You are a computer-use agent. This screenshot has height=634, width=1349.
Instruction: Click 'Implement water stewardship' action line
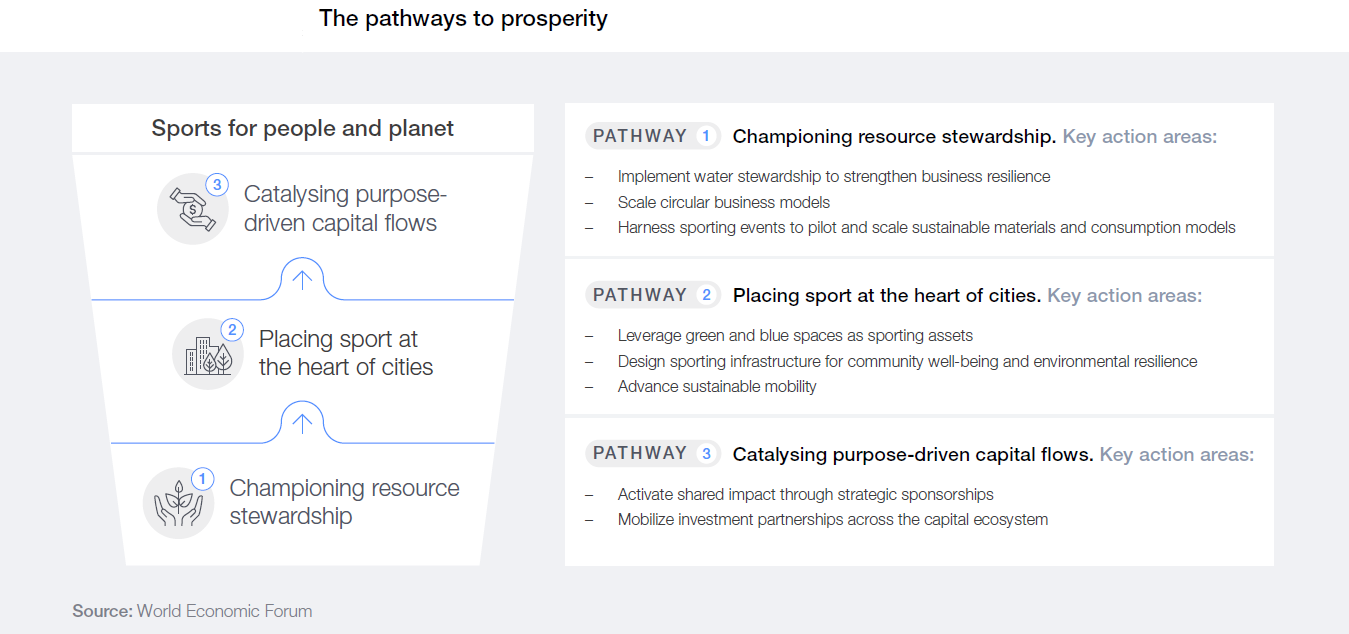tap(834, 176)
